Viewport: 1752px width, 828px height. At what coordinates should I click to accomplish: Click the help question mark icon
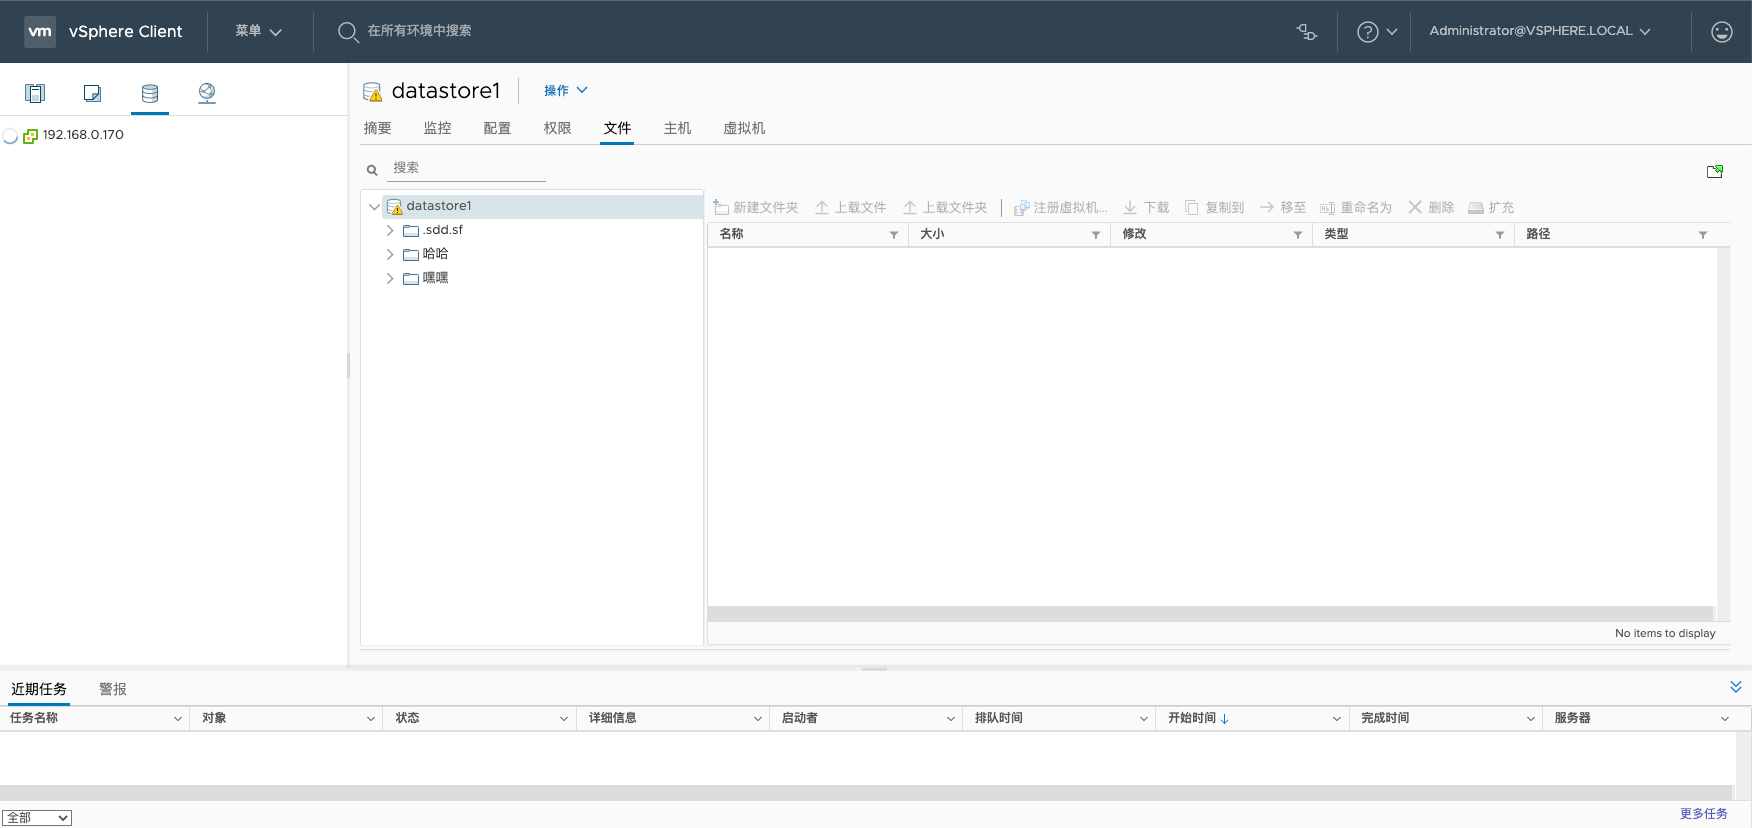[1367, 32]
